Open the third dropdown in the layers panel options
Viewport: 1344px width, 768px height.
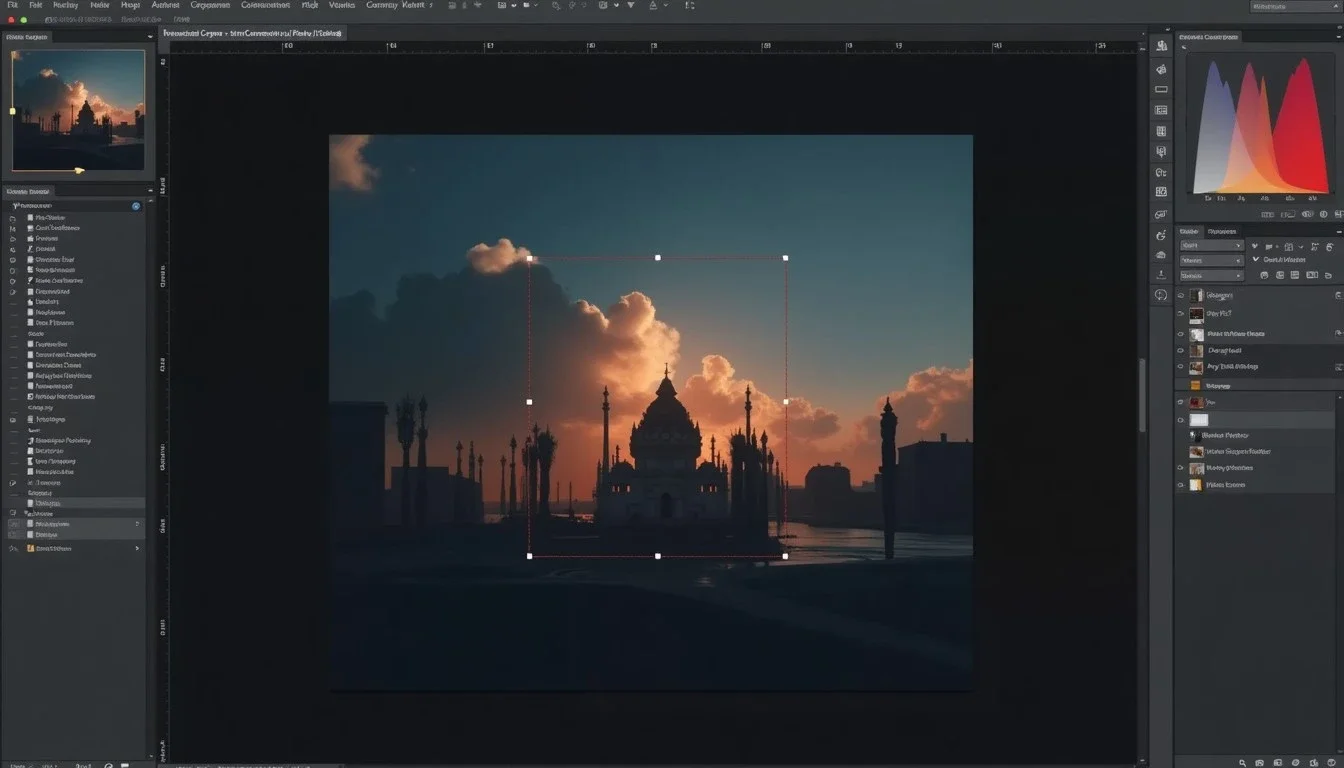point(1211,275)
